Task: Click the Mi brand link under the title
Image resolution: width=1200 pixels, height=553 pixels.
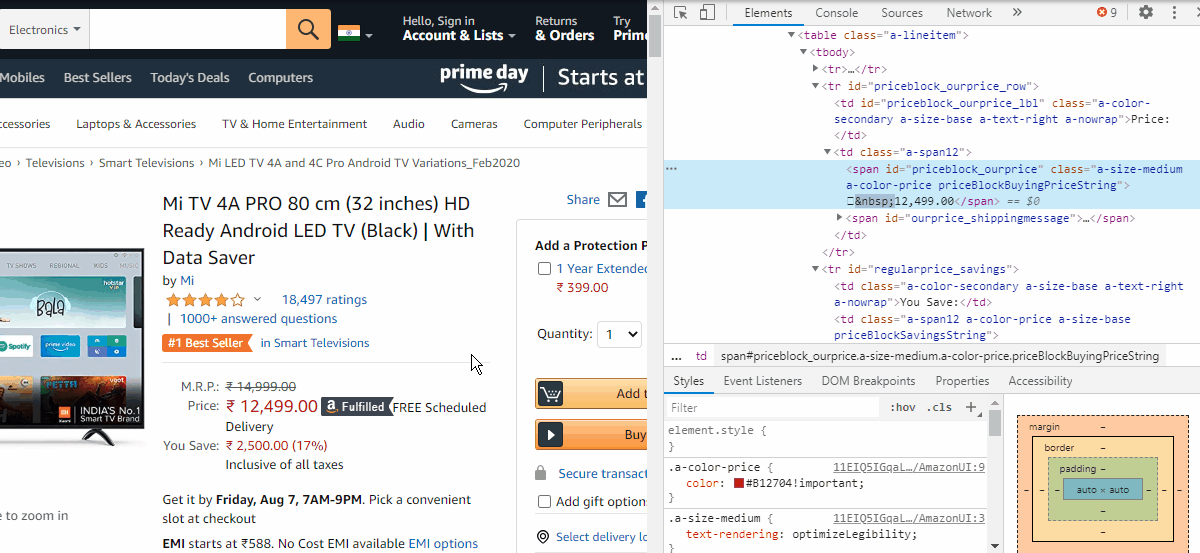Action: (187, 280)
